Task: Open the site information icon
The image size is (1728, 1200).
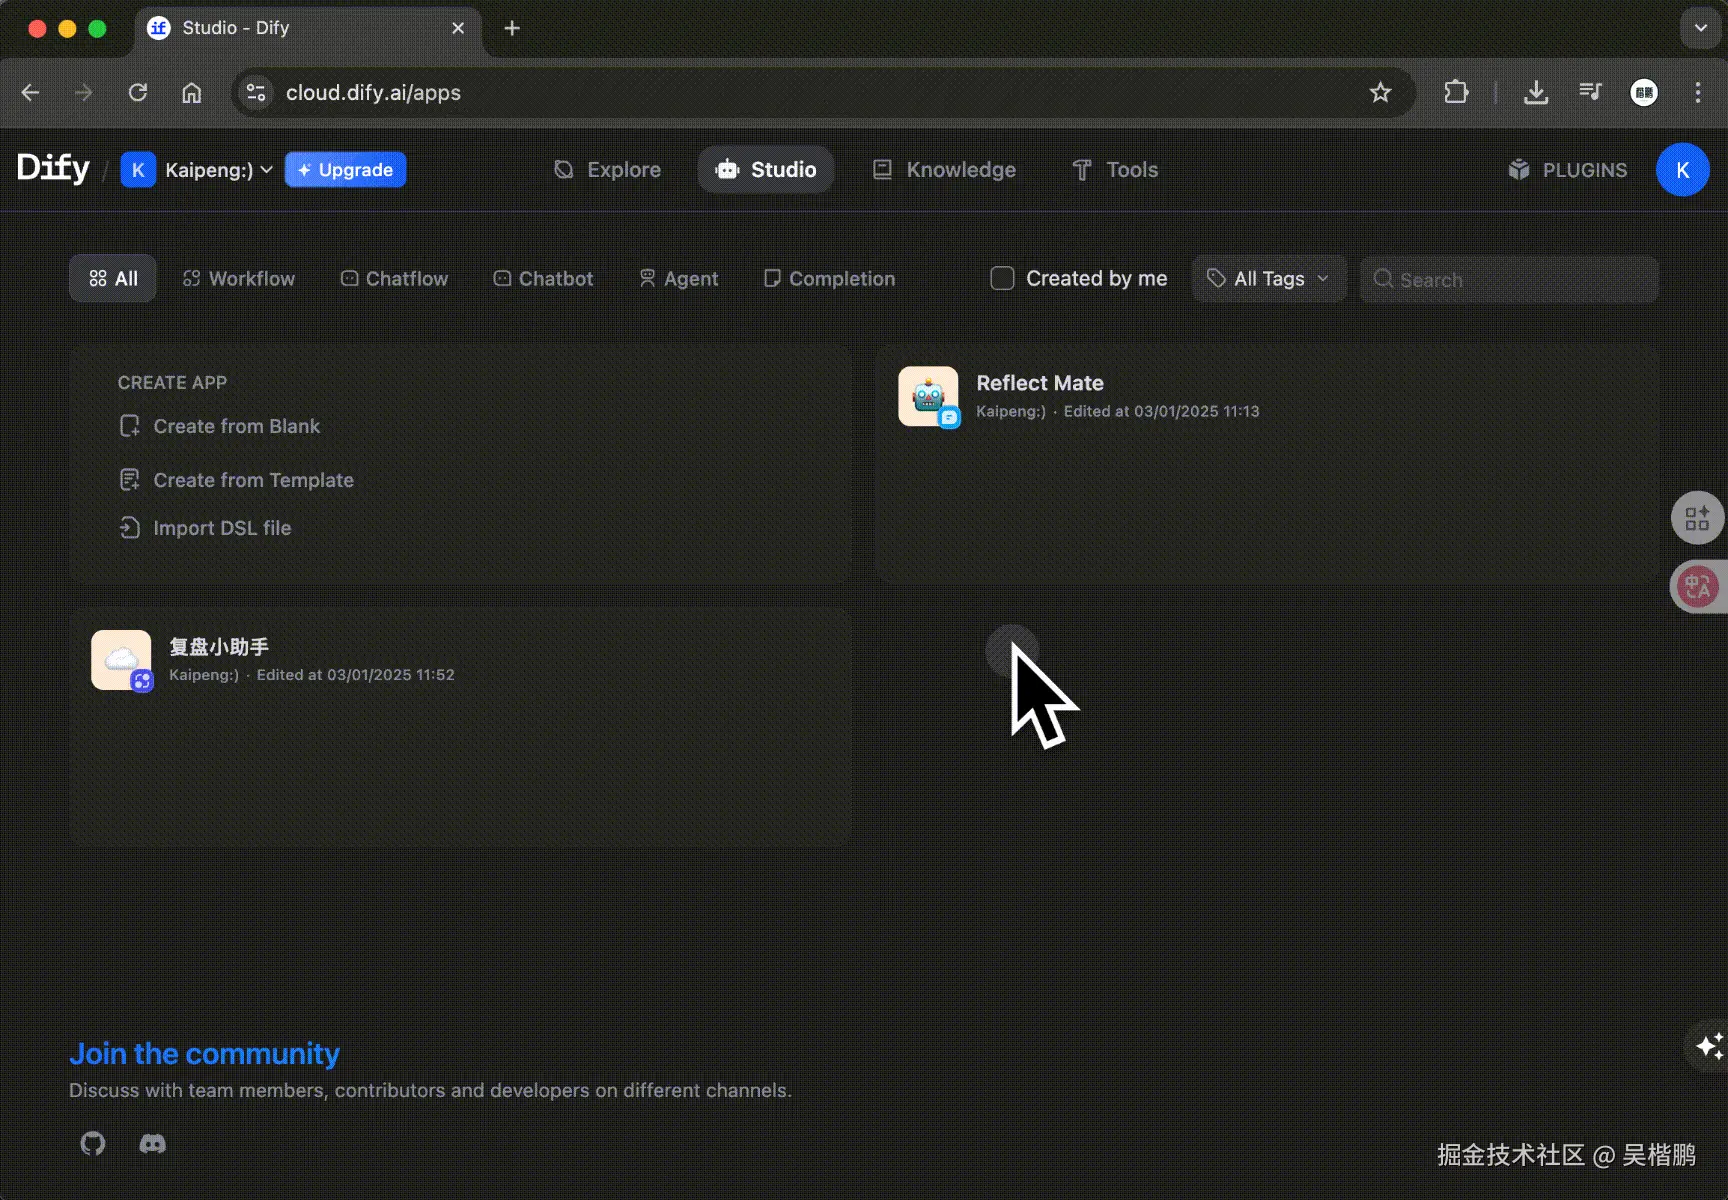Action: coord(256,93)
